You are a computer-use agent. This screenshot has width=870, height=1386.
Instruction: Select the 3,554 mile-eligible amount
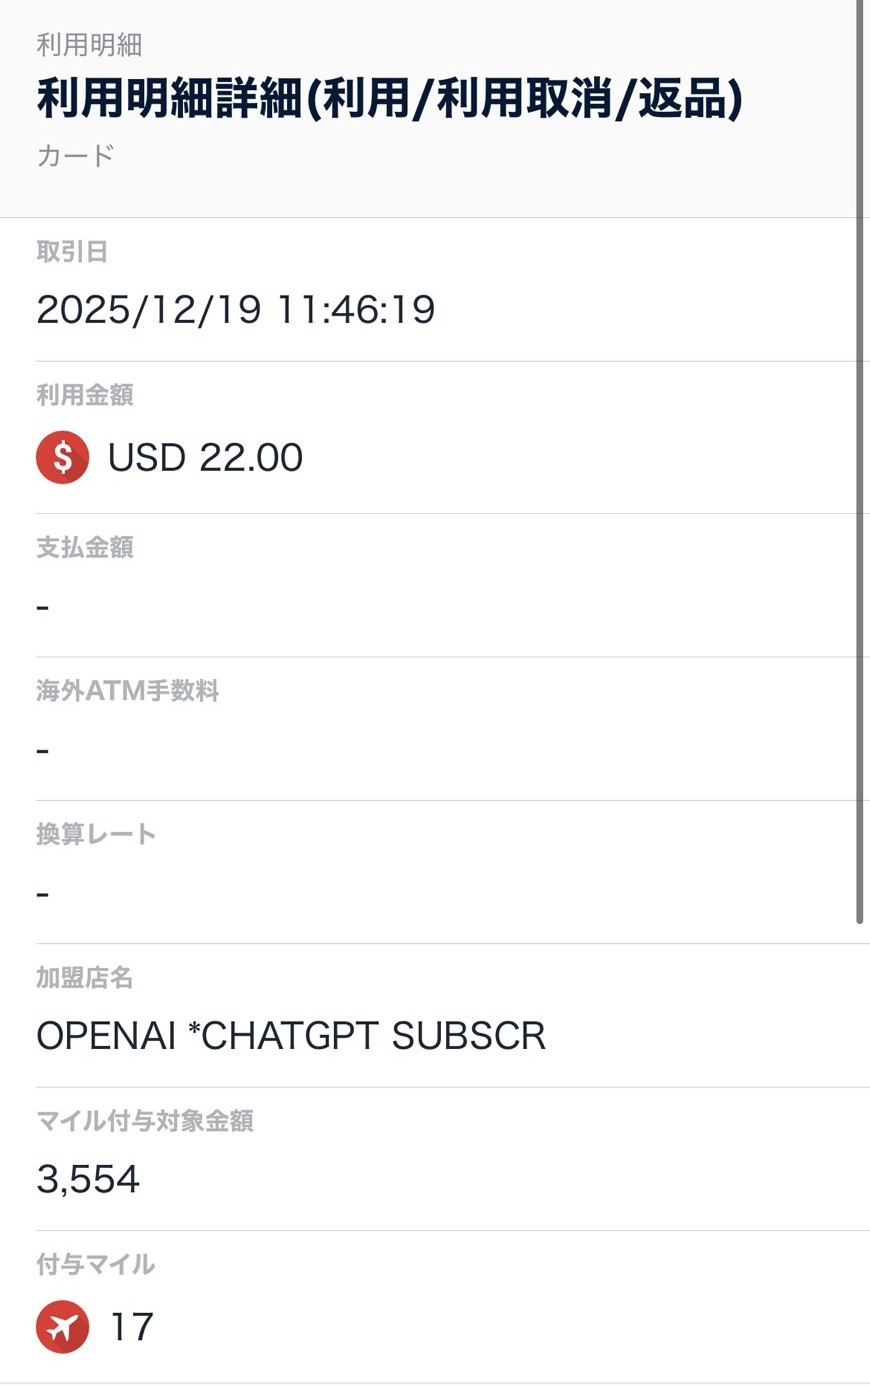pyautogui.click(x=88, y=1180)
